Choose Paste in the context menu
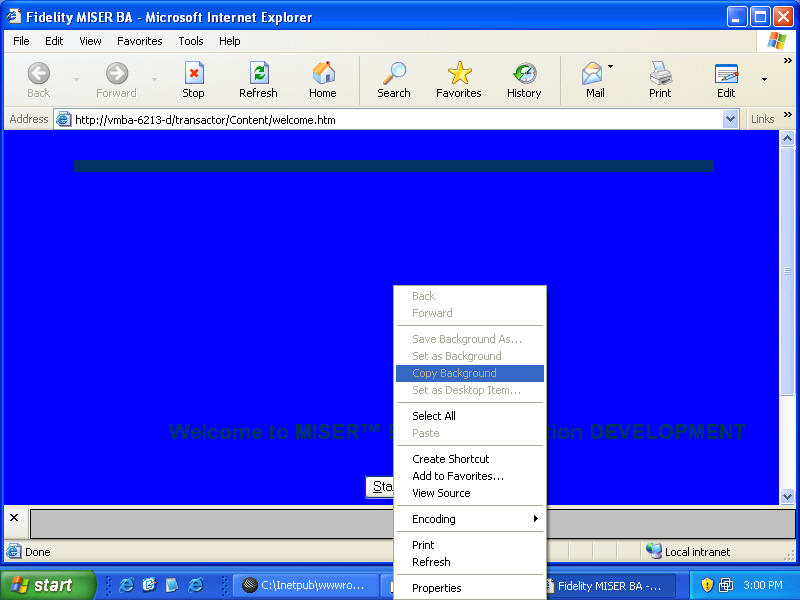The height and width of the screenshot is (600, 800). pyautogui.click(x=470, y=433)
